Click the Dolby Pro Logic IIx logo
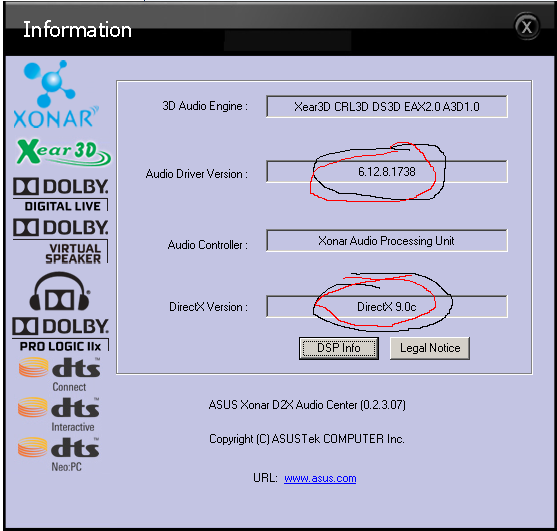Screen dimensions: 557x531 [x=60, y=334]
